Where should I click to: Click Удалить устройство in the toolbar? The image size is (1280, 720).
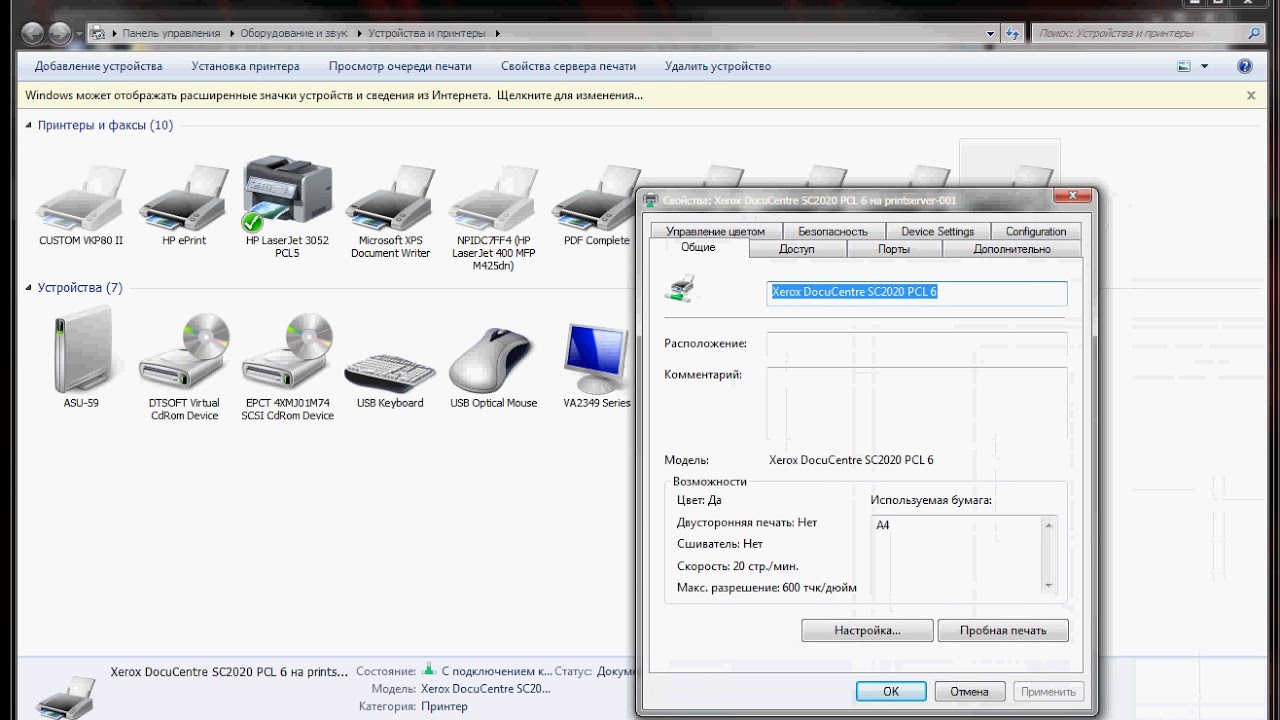(718, 66)
